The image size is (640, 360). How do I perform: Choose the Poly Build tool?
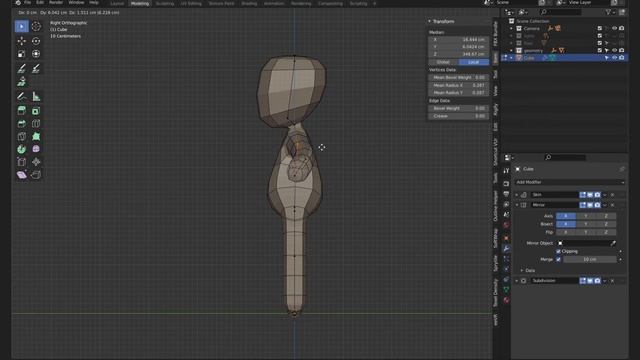(36, 136)
